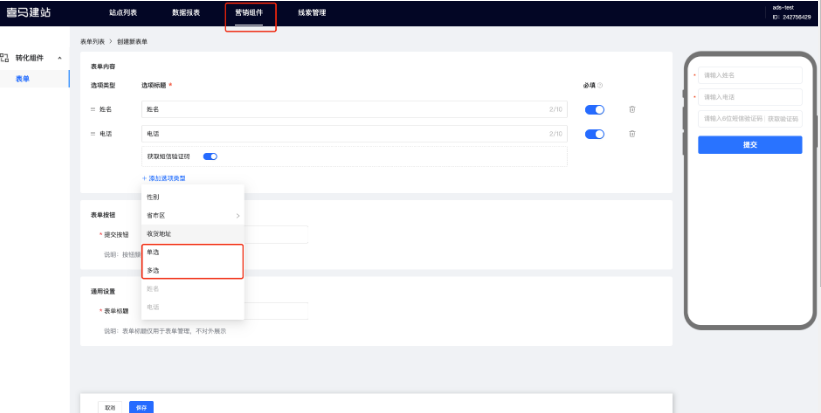This screenshot has width=821, height=413.
Task: Delete the 姓名 form field row
Action: (x=632, y=109)
